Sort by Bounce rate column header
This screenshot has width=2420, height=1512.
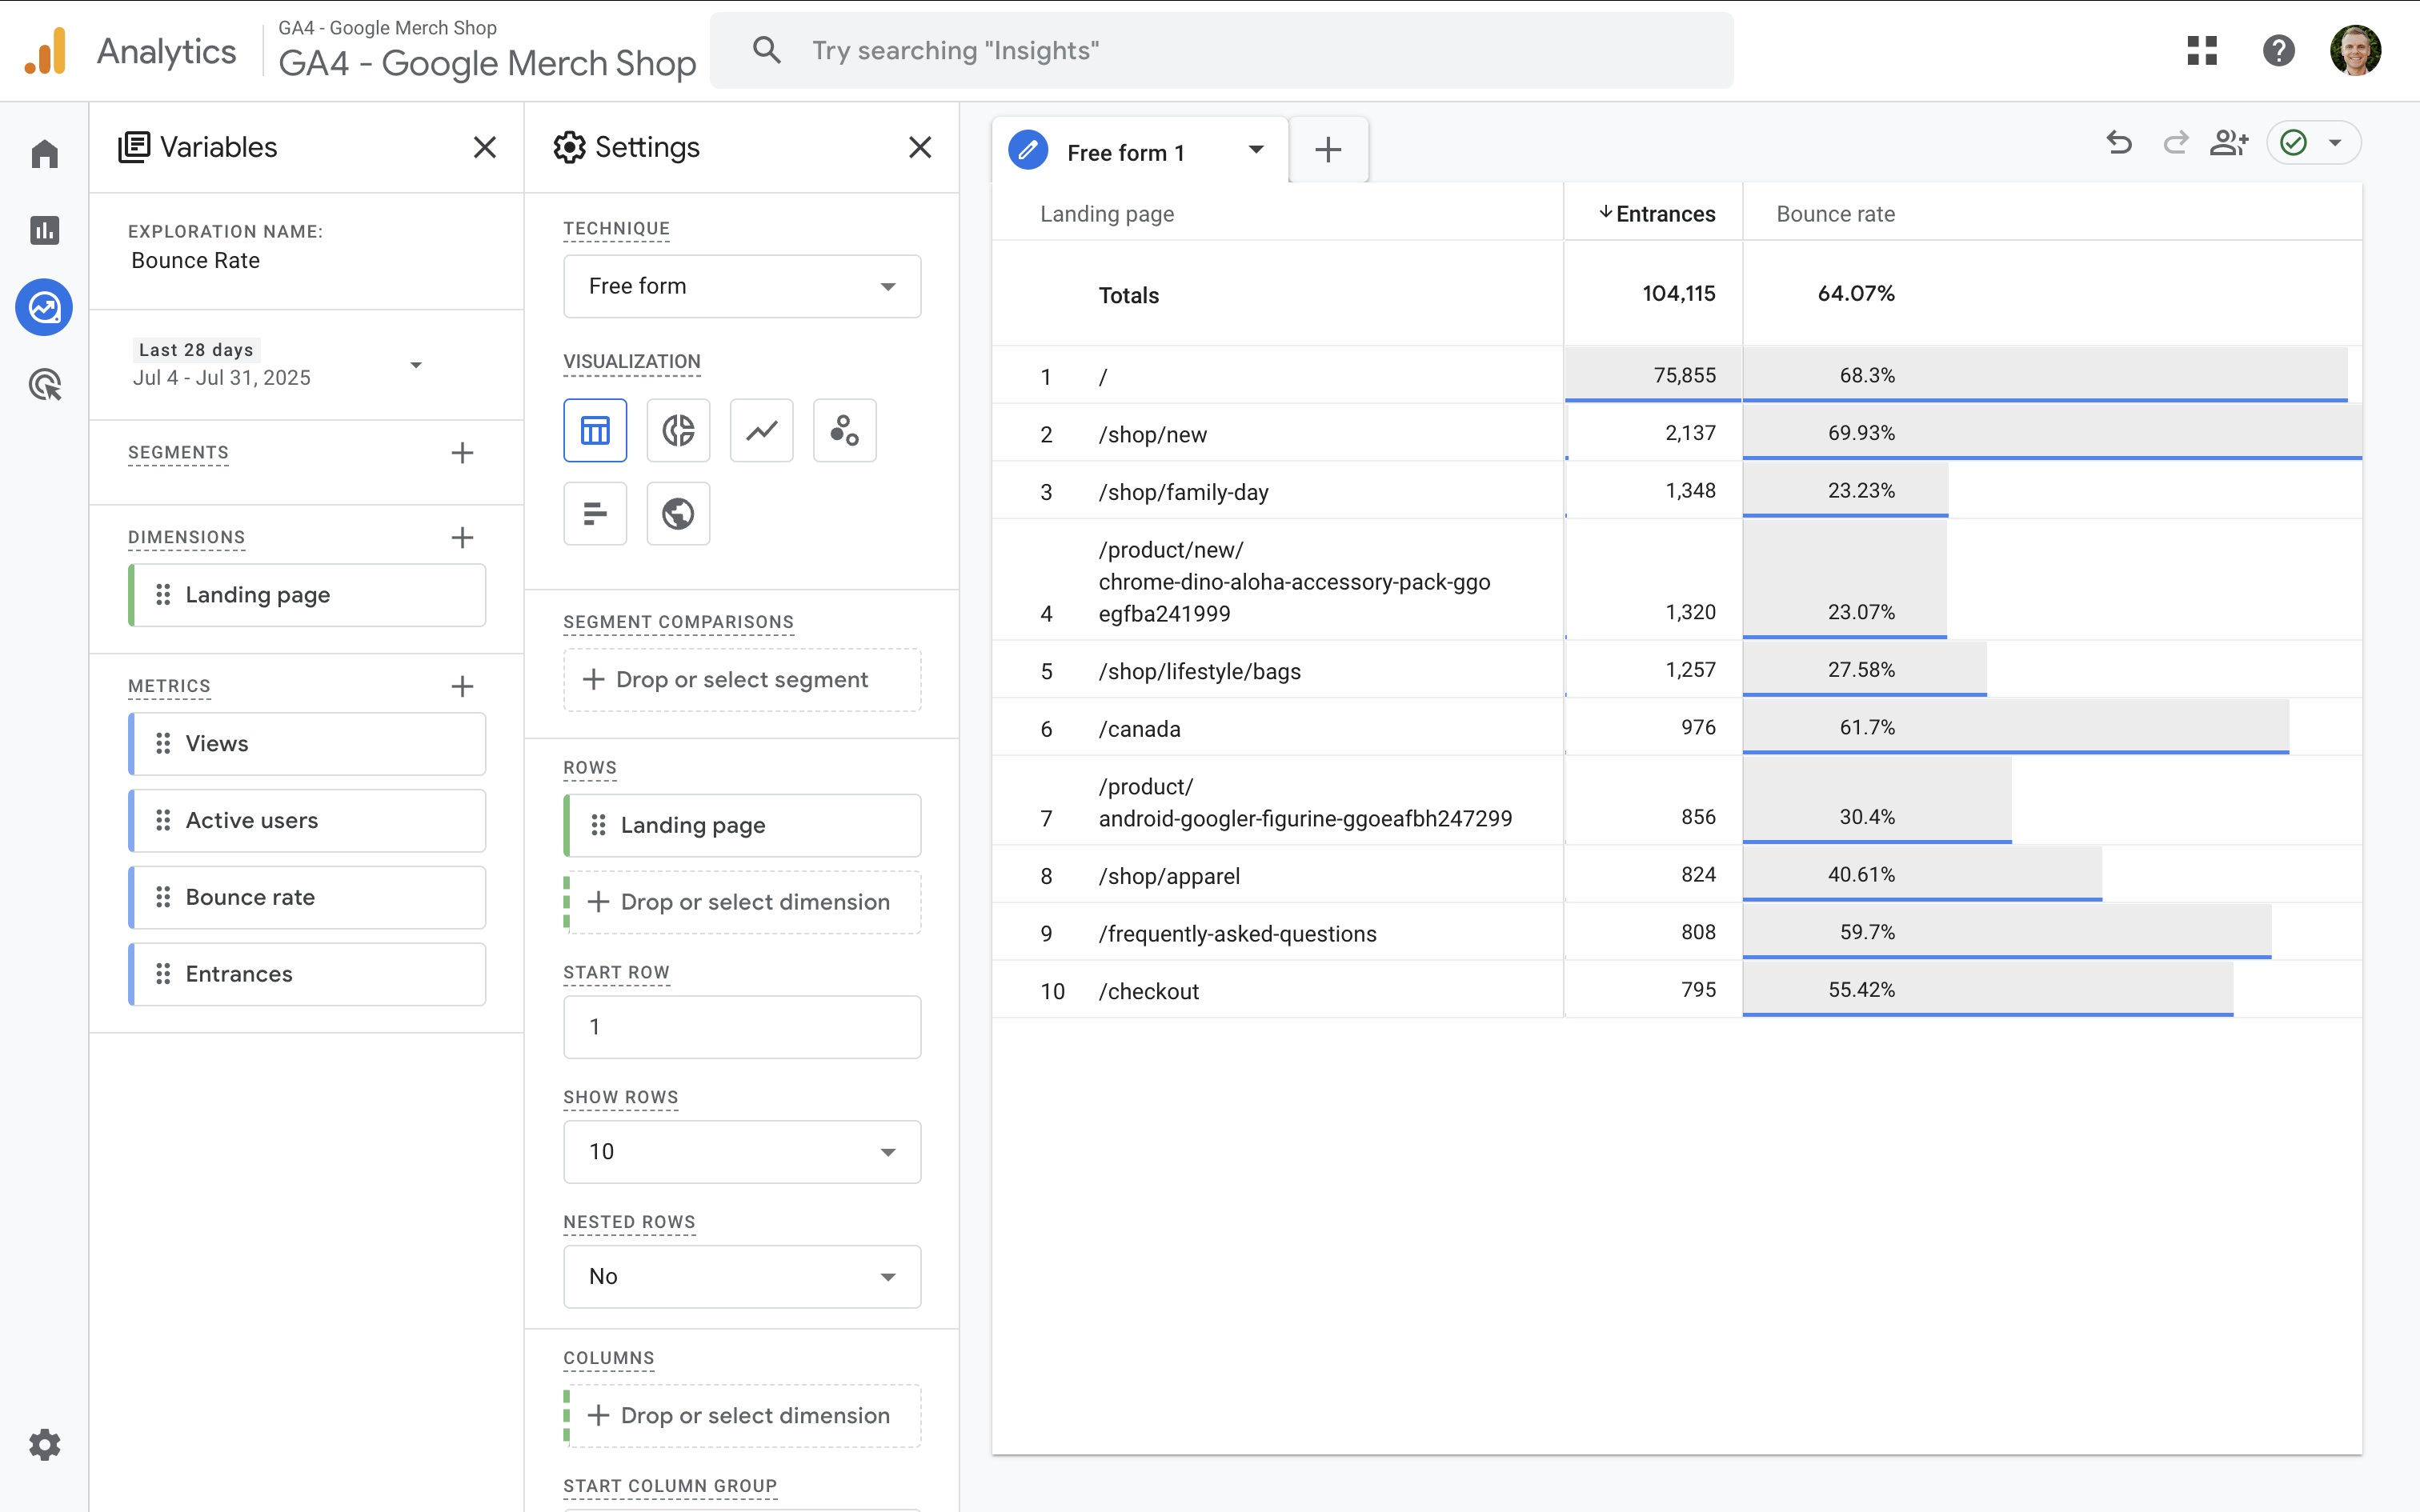(x=1836, y=214)
